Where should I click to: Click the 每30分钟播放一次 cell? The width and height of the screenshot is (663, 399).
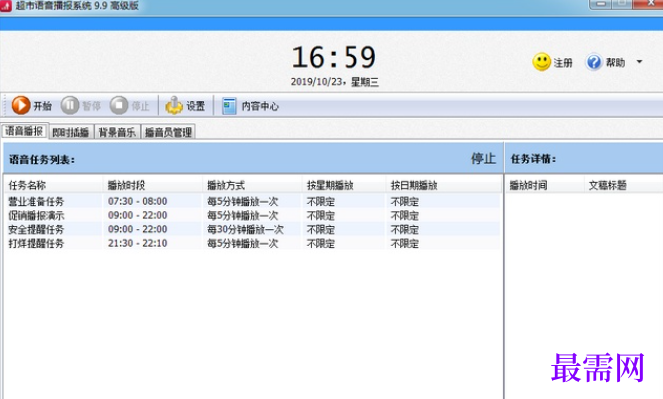point(245,230)
